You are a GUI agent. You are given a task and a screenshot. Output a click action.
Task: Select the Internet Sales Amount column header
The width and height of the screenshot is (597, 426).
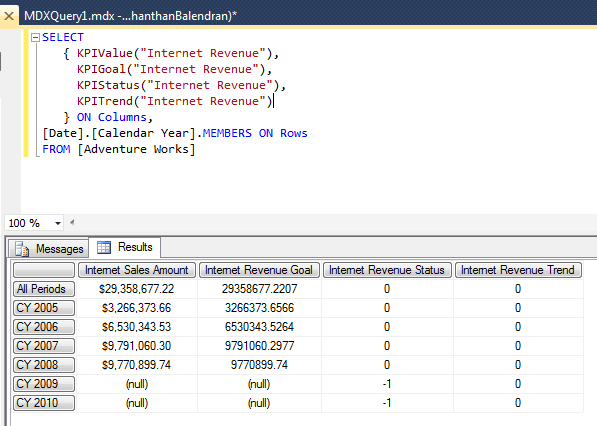point(137,270)
